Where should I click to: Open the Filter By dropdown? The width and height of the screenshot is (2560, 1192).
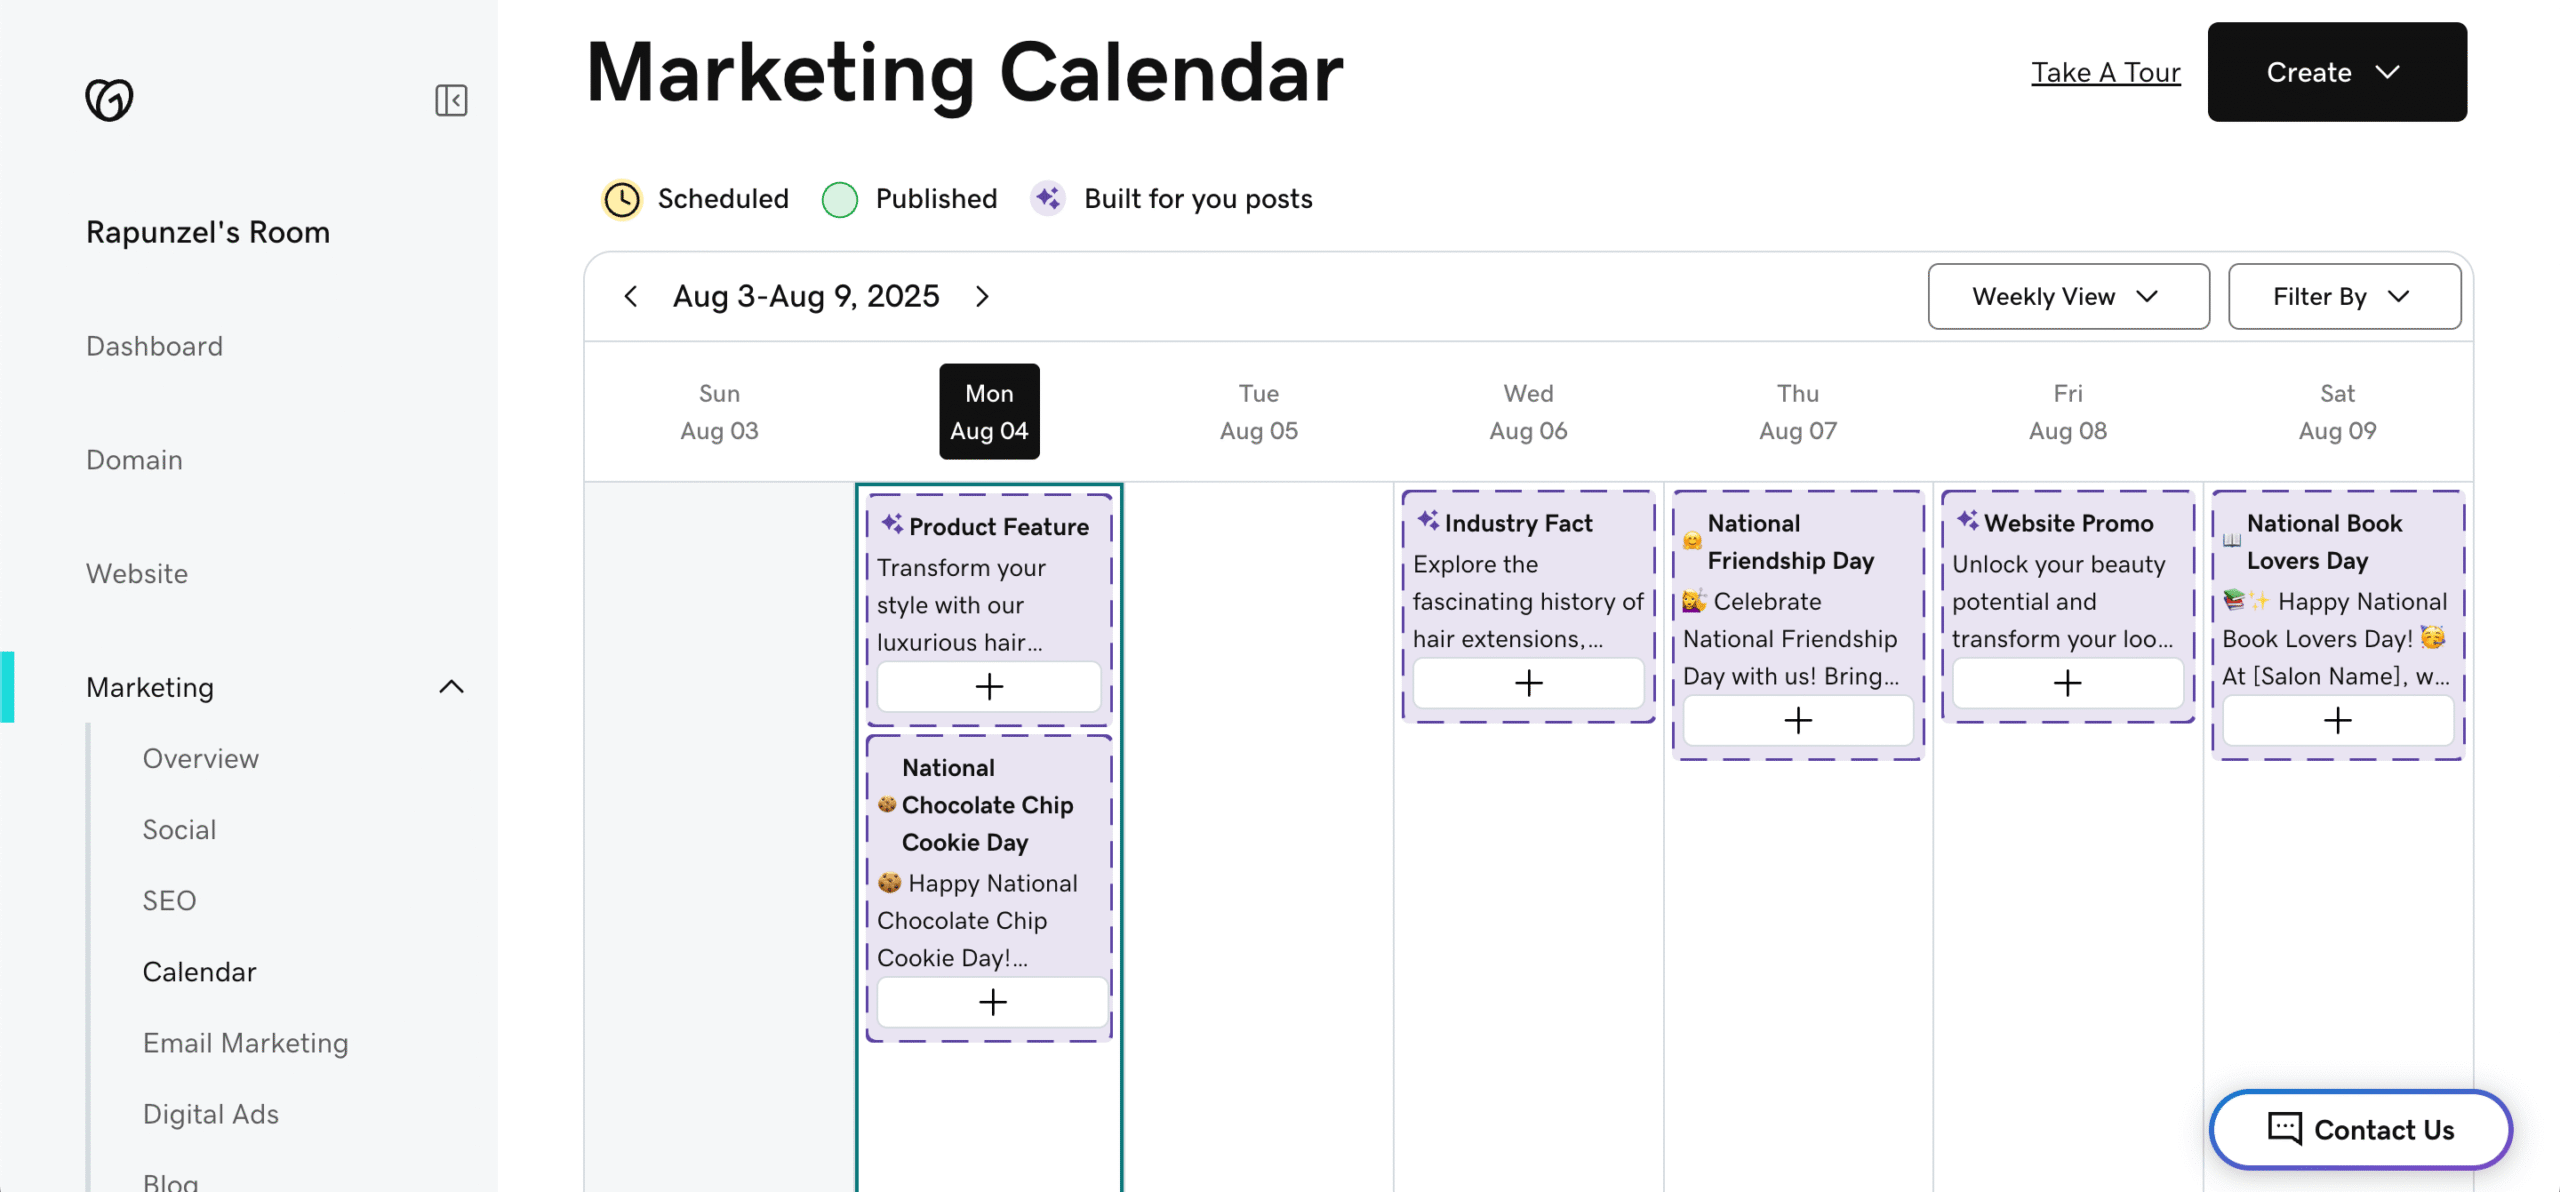pos(2343,296)
